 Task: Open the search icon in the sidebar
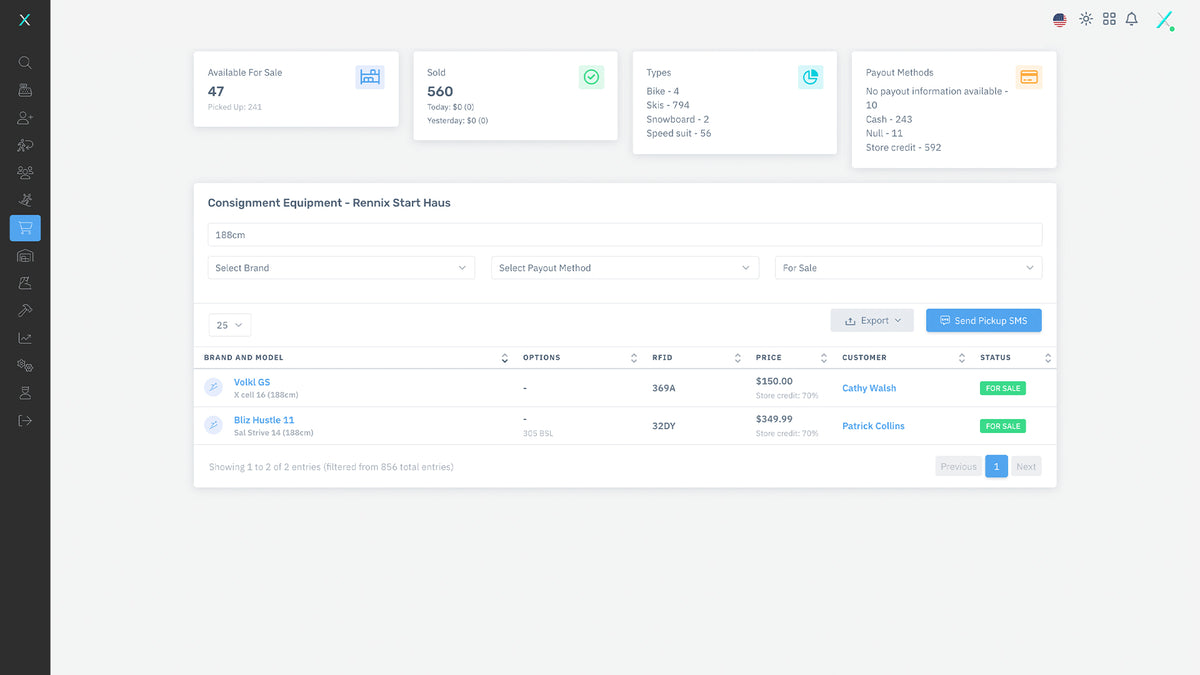click(x=25, y=62)
